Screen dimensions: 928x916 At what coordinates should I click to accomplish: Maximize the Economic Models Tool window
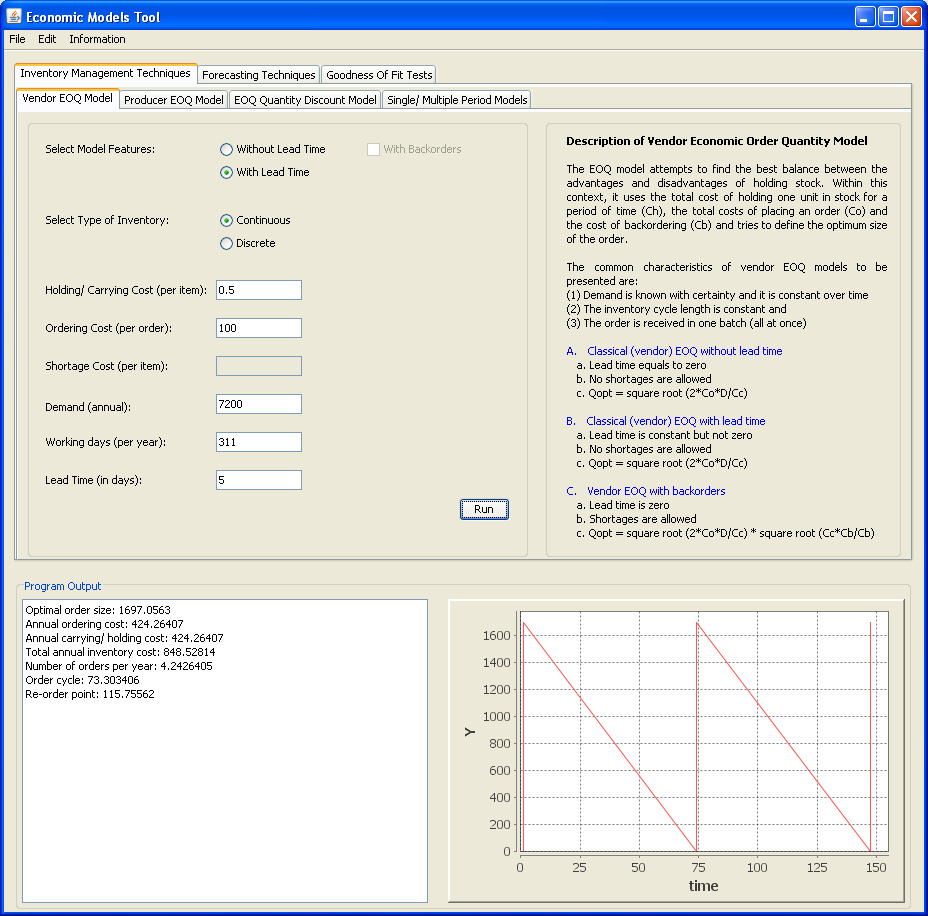click(888, 17)
